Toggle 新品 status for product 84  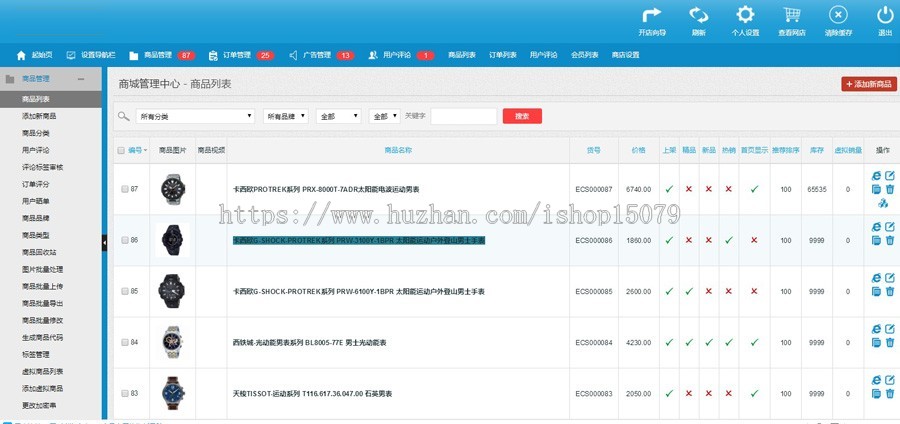pos(709,343)
